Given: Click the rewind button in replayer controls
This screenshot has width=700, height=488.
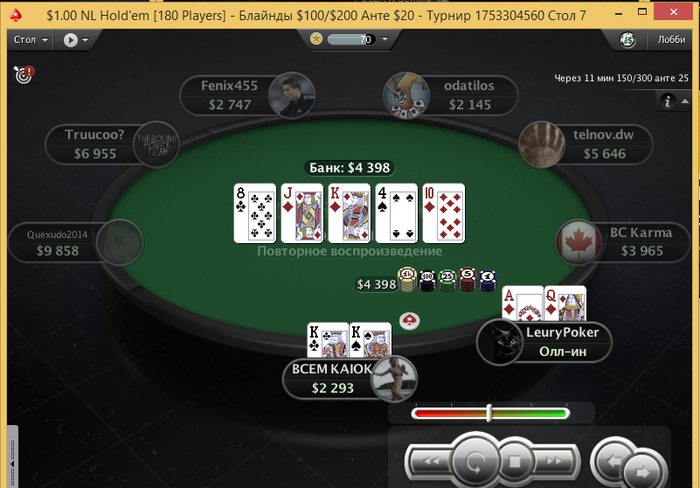Looking at the screenshot, I should click(431, 461).
